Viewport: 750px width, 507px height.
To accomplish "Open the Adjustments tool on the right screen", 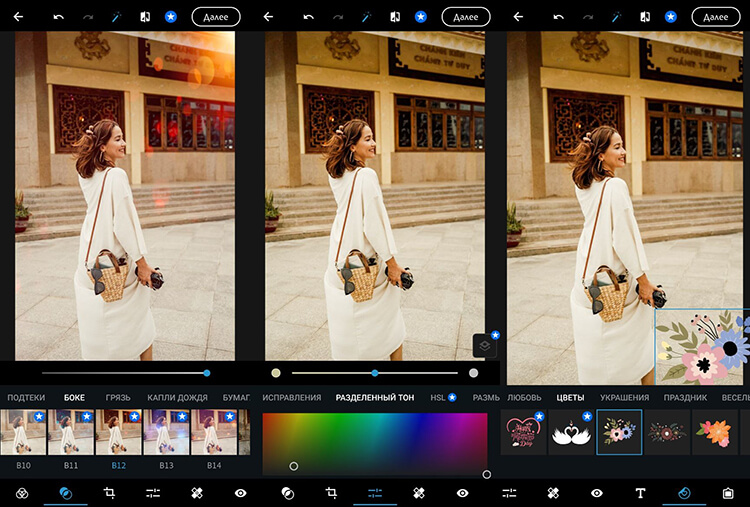I will pyautogui.click(x=509, y=493).
